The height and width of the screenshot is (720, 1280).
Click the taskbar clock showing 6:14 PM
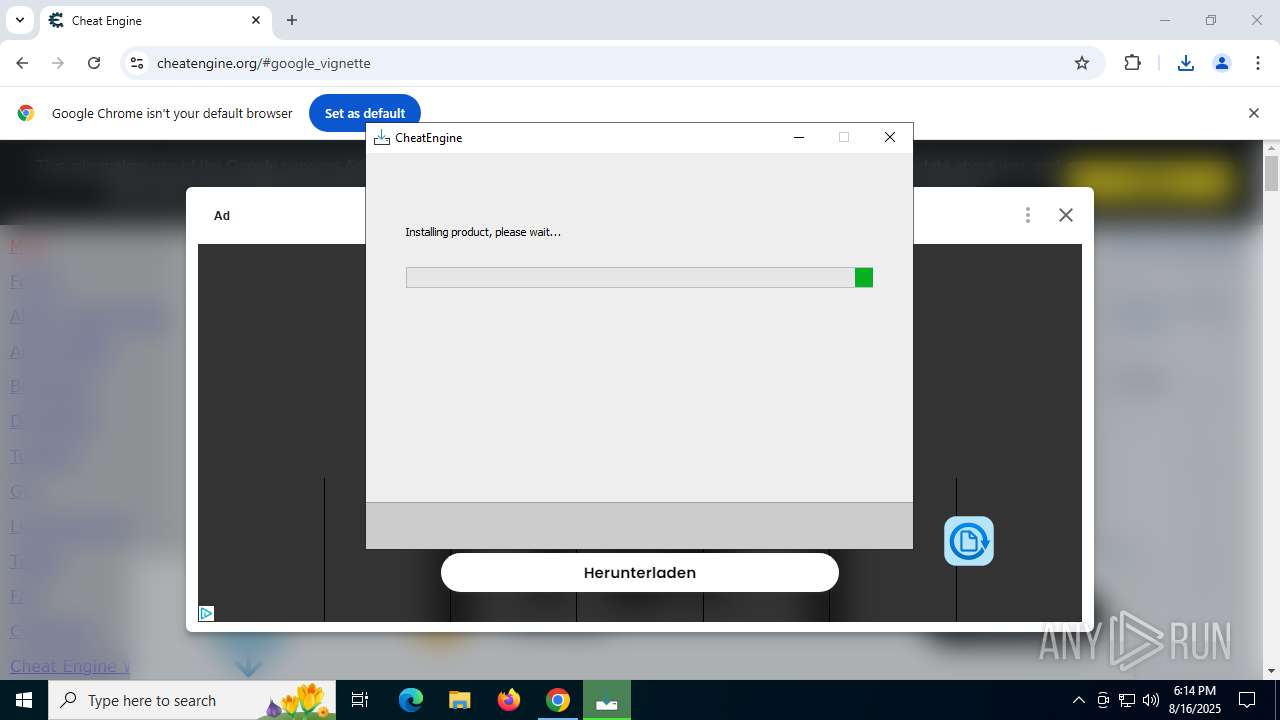click(1196, 700)
